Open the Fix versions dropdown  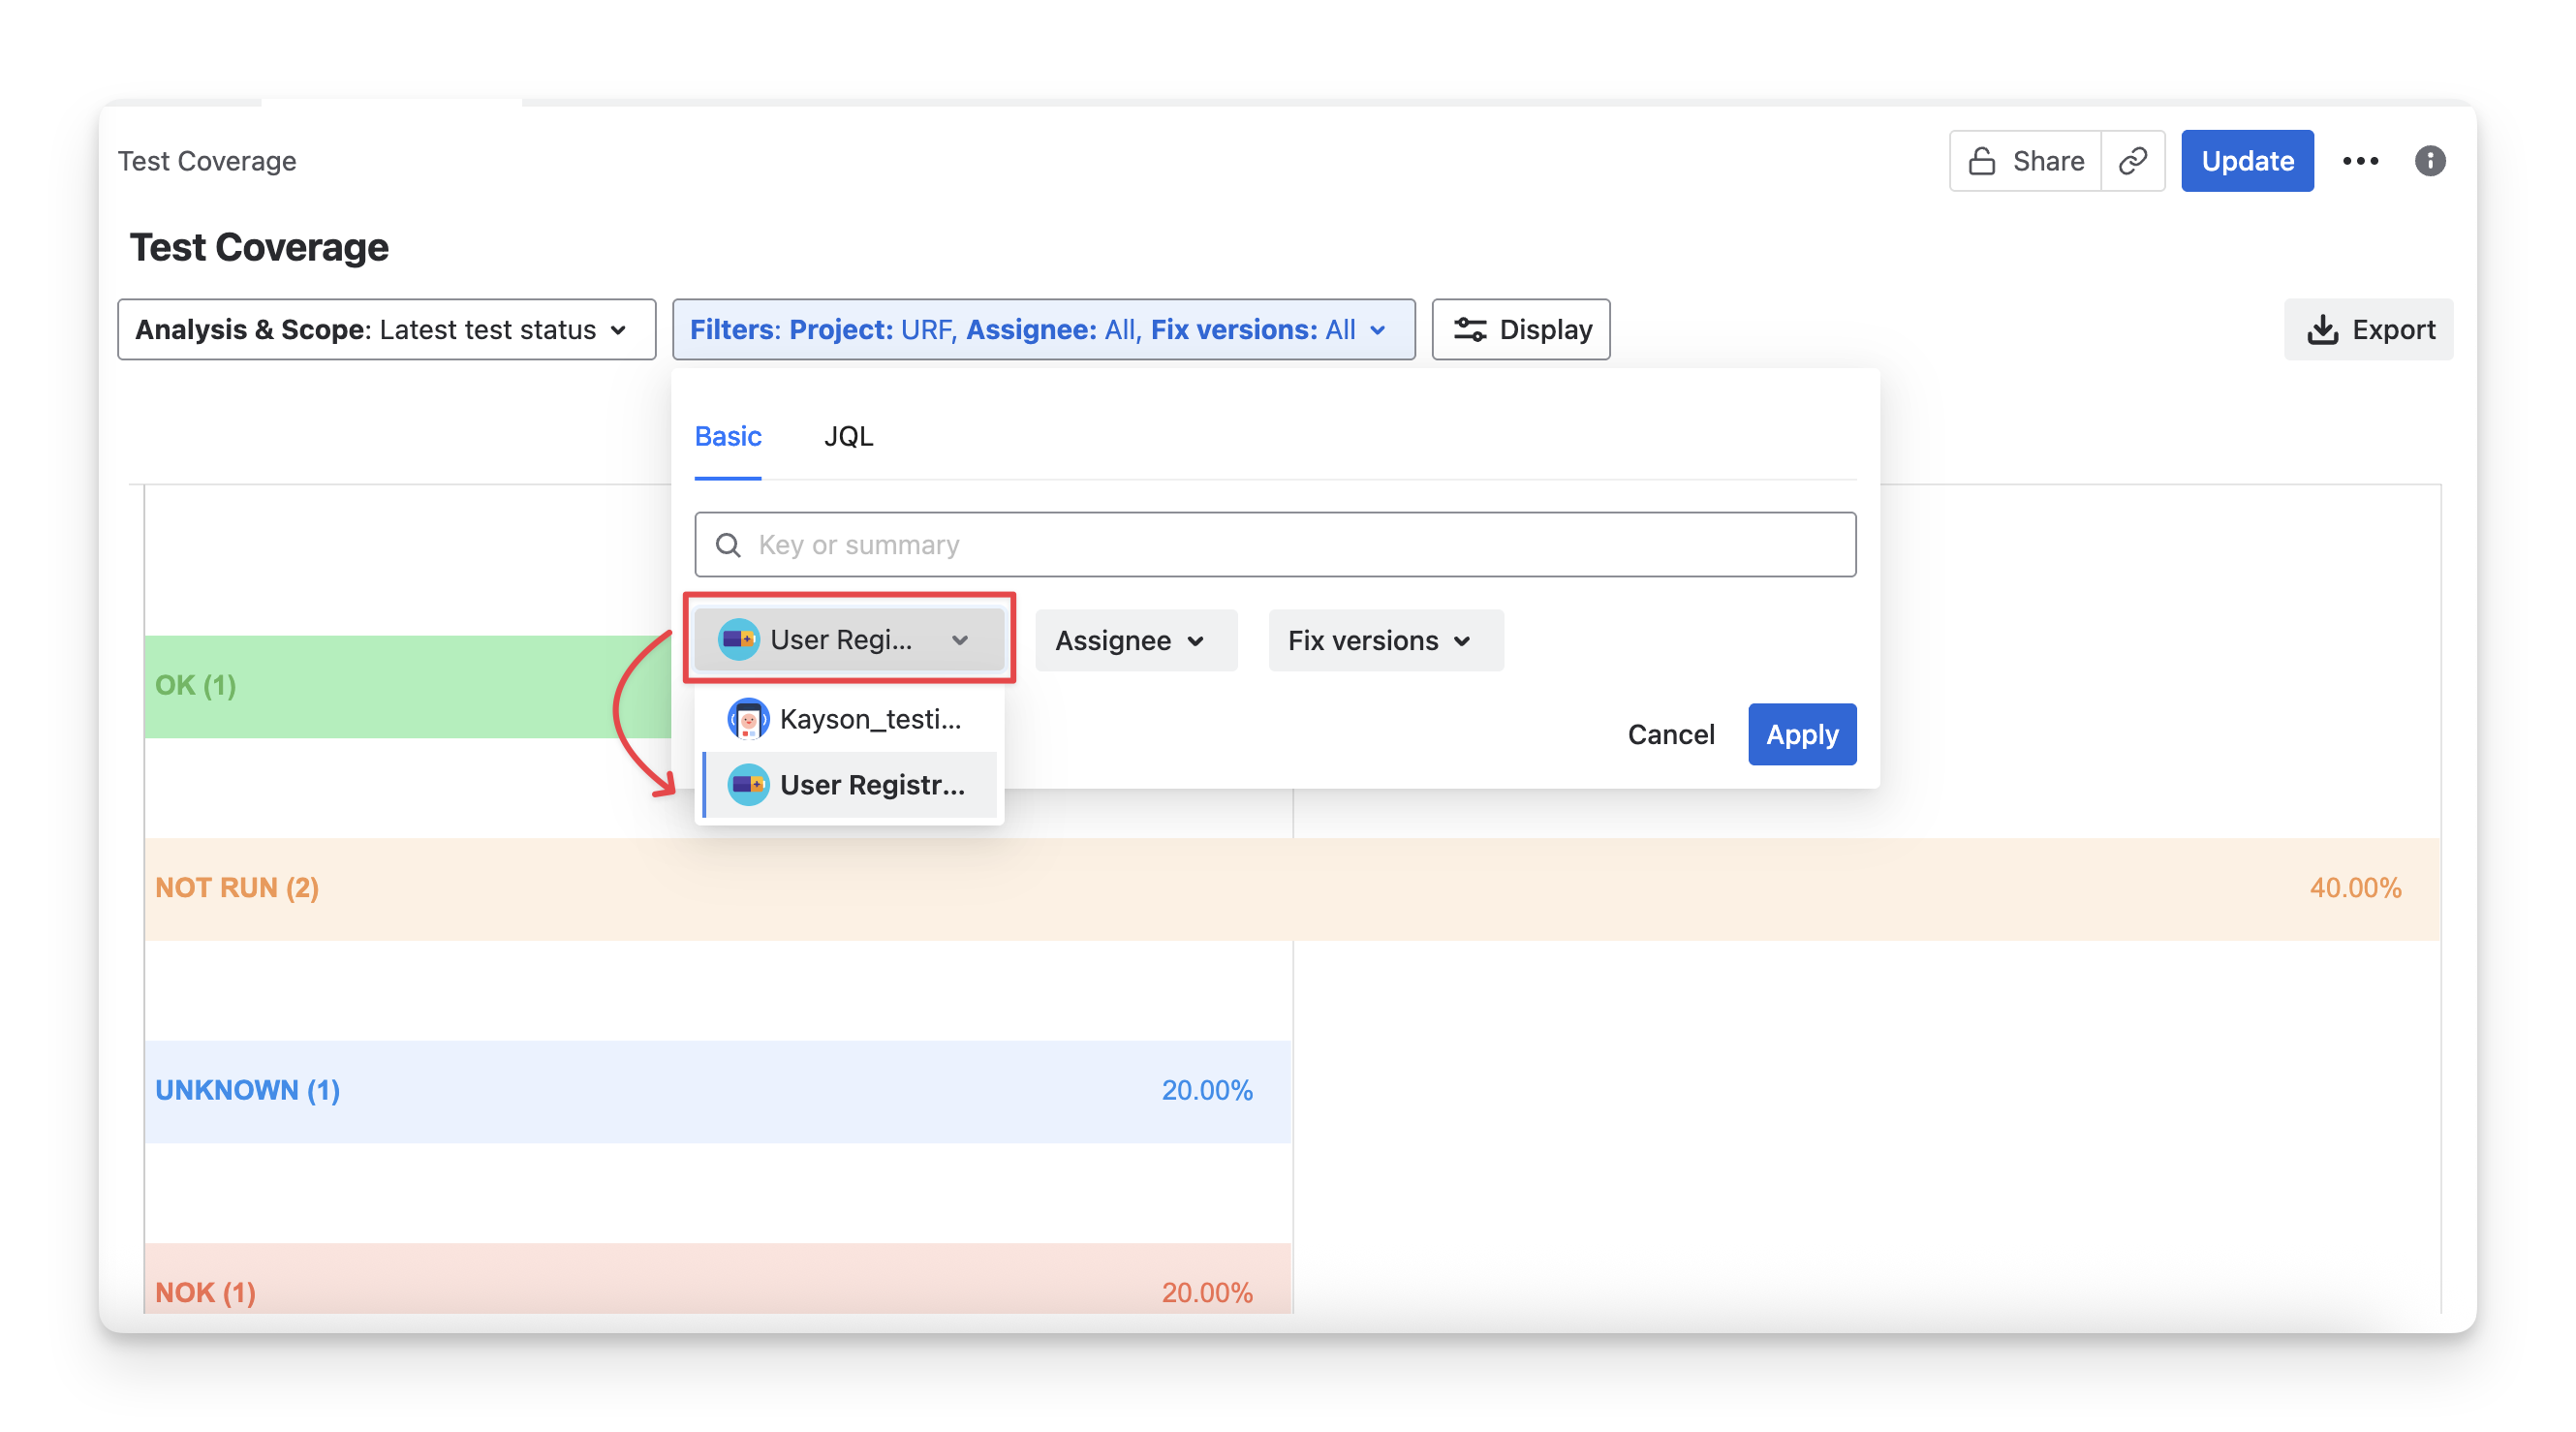click(1385, 640)
